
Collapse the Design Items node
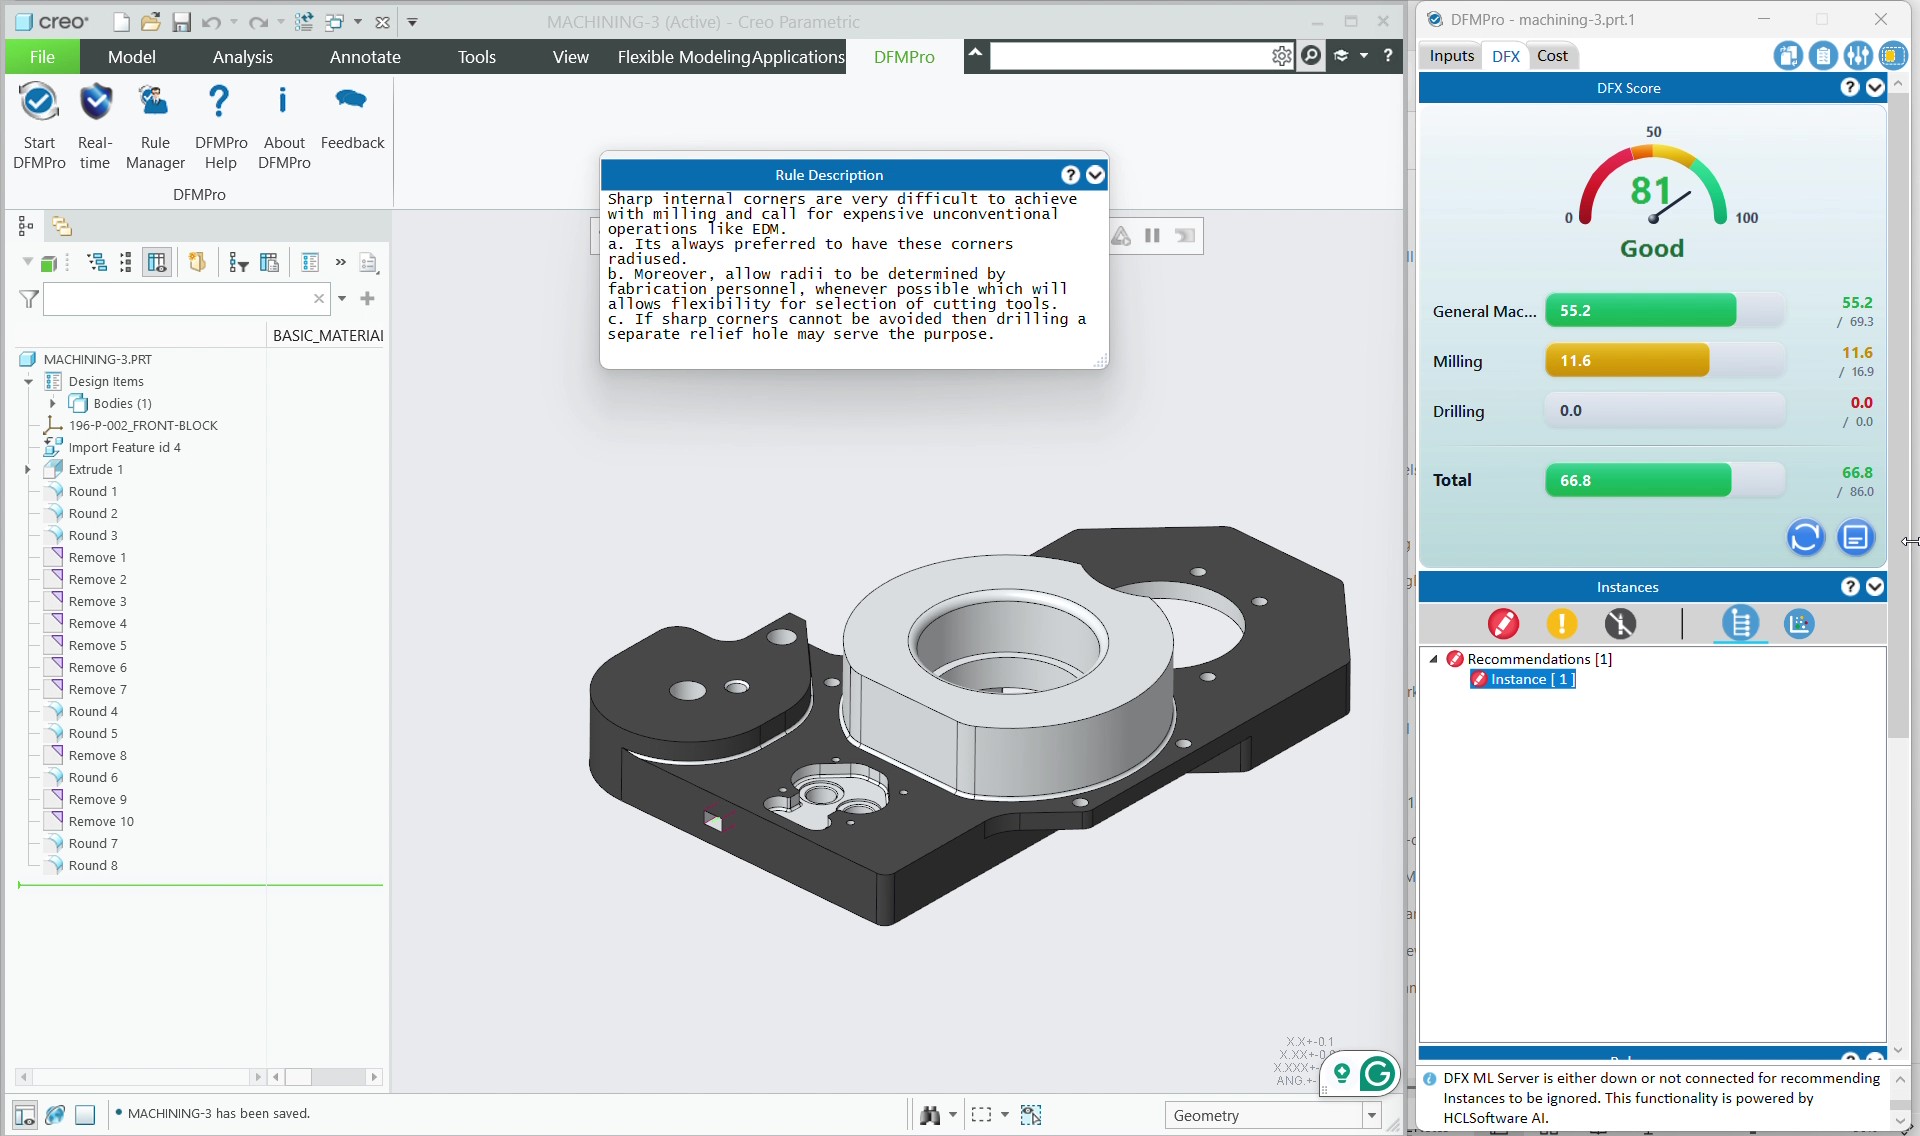pos(28,382)
